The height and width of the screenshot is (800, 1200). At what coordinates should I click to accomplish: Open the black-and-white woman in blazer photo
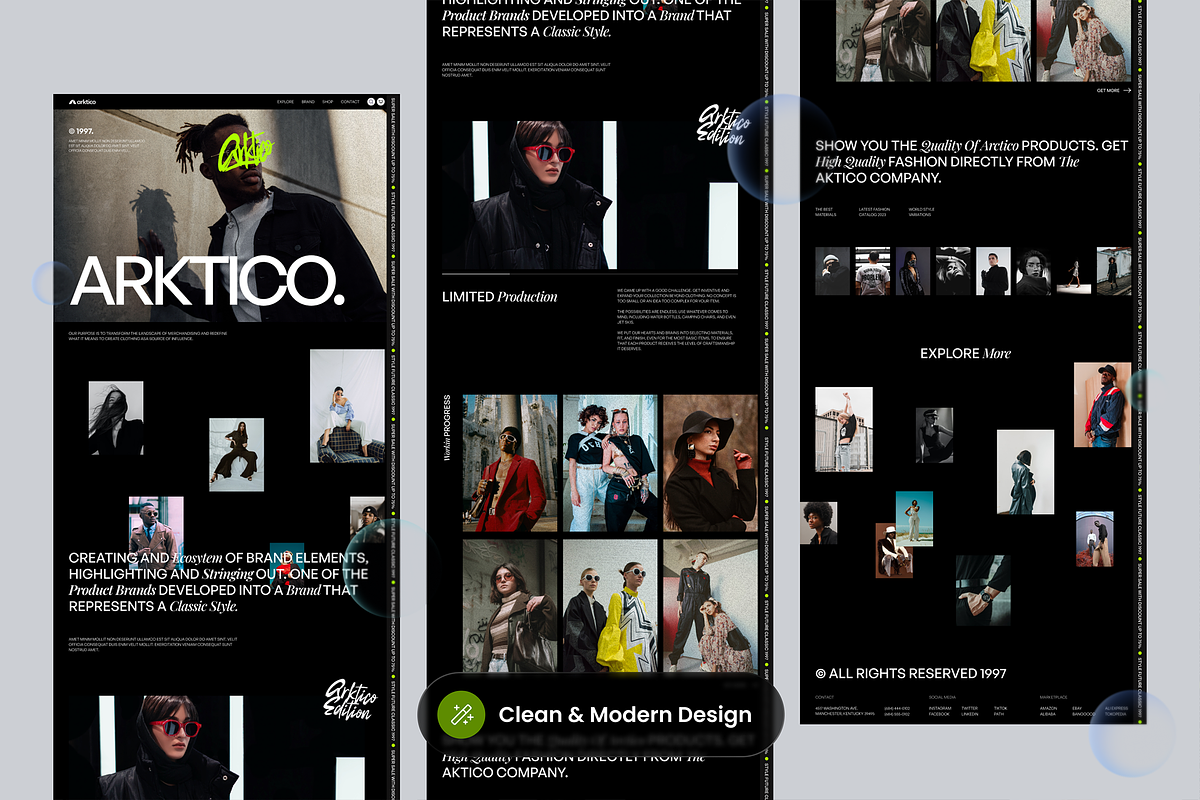click(116, 419)
